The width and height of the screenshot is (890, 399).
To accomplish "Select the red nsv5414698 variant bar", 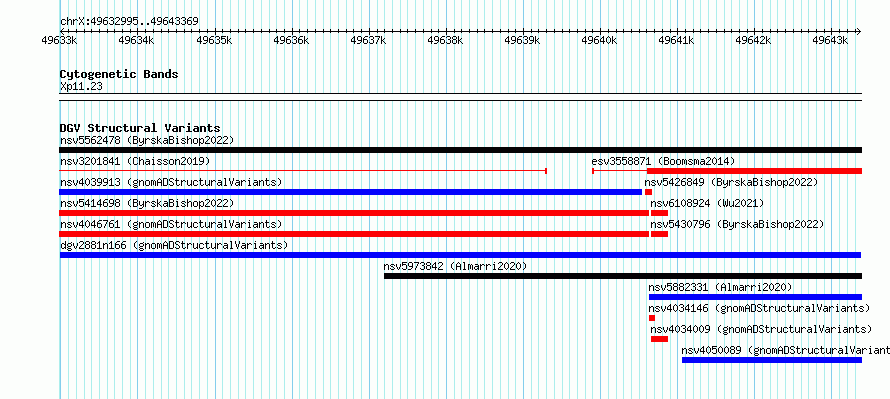I will click(354, 213).
